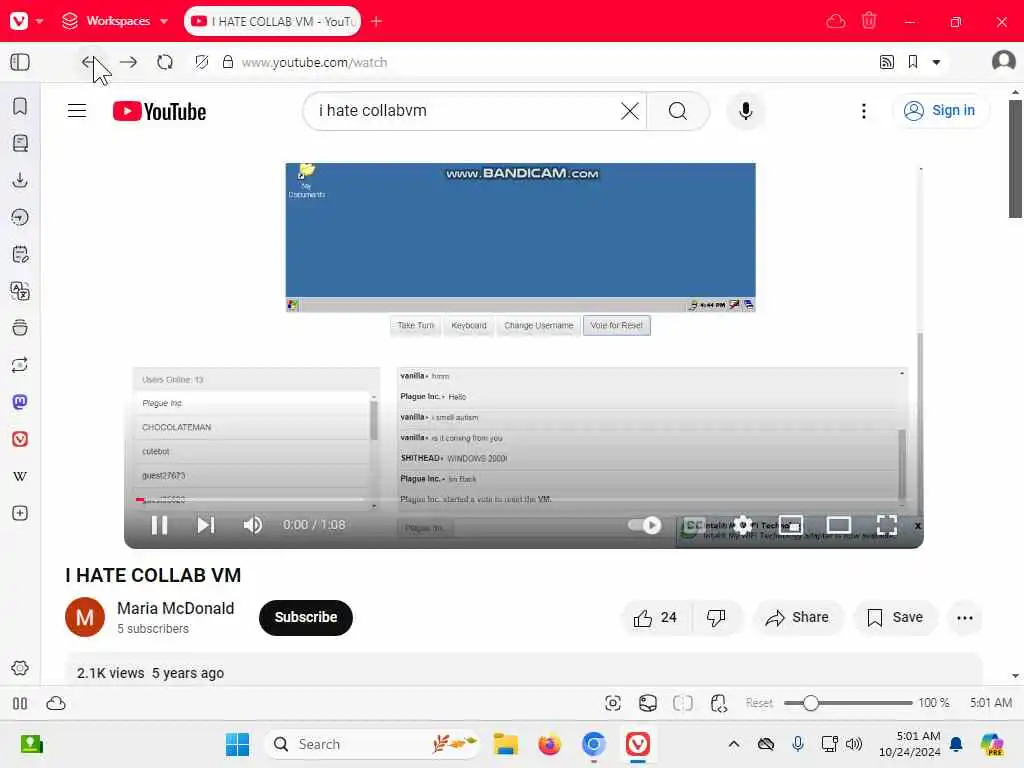Open closed tabs trash icon
This screenshot has width=1024, height=768.
pyautogui.click(x=869, y=21)
